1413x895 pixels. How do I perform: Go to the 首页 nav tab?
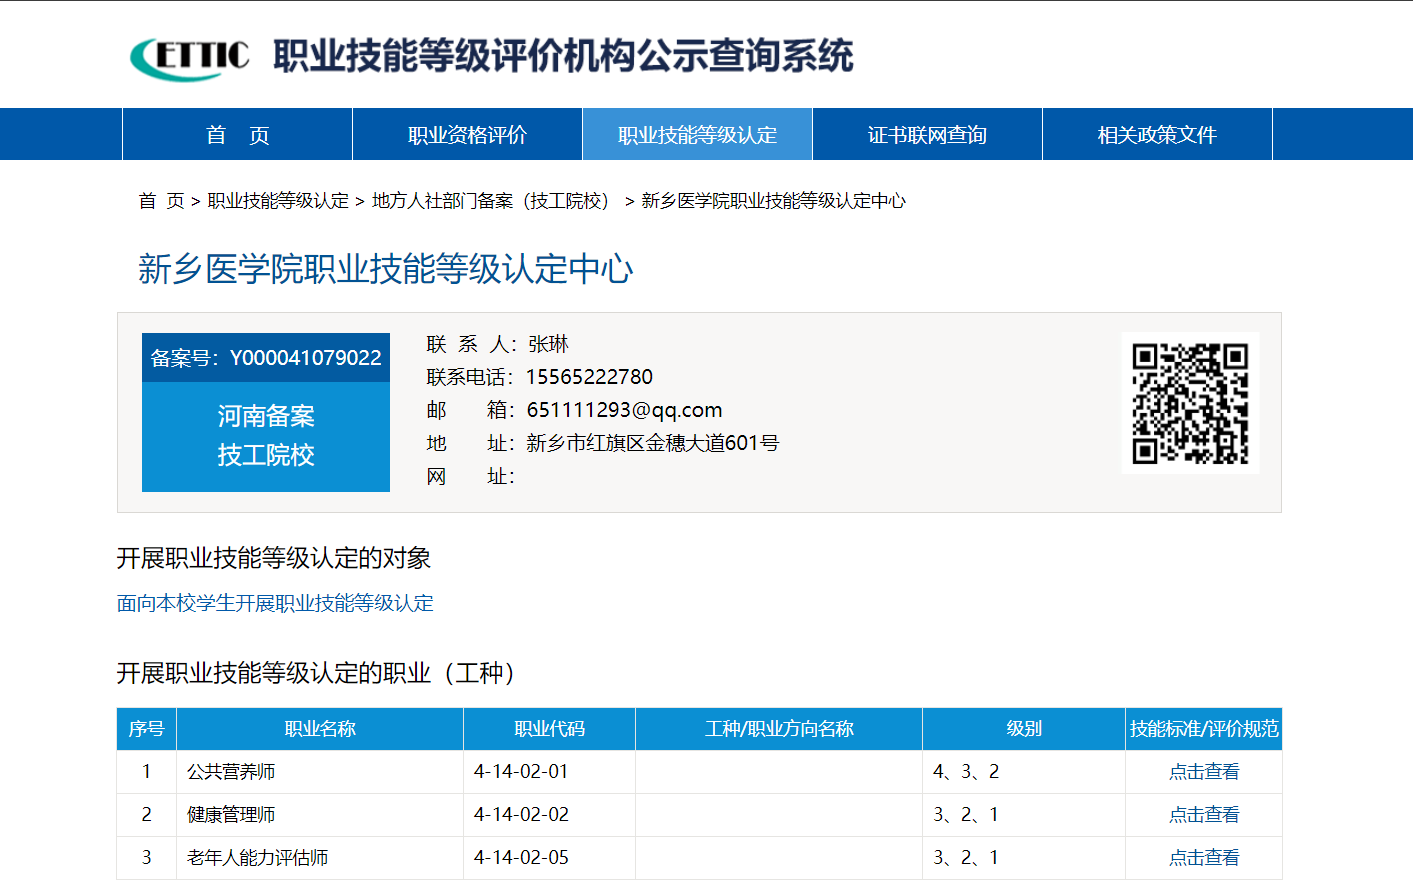238,135
